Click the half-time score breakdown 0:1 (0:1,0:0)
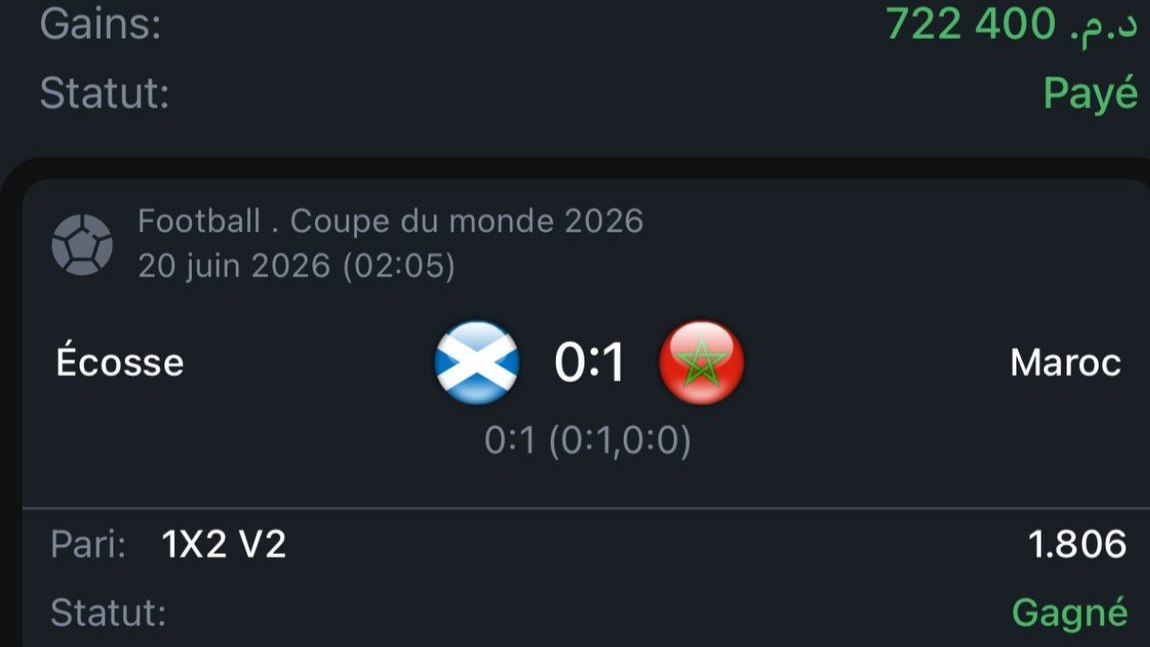Image resolution: width=1150 pixels, height=647 pixels. click(587, 441)
